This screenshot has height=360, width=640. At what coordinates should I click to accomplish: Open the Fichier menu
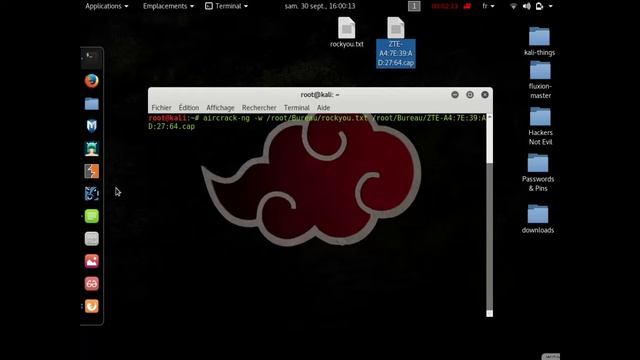click(161, 108)
